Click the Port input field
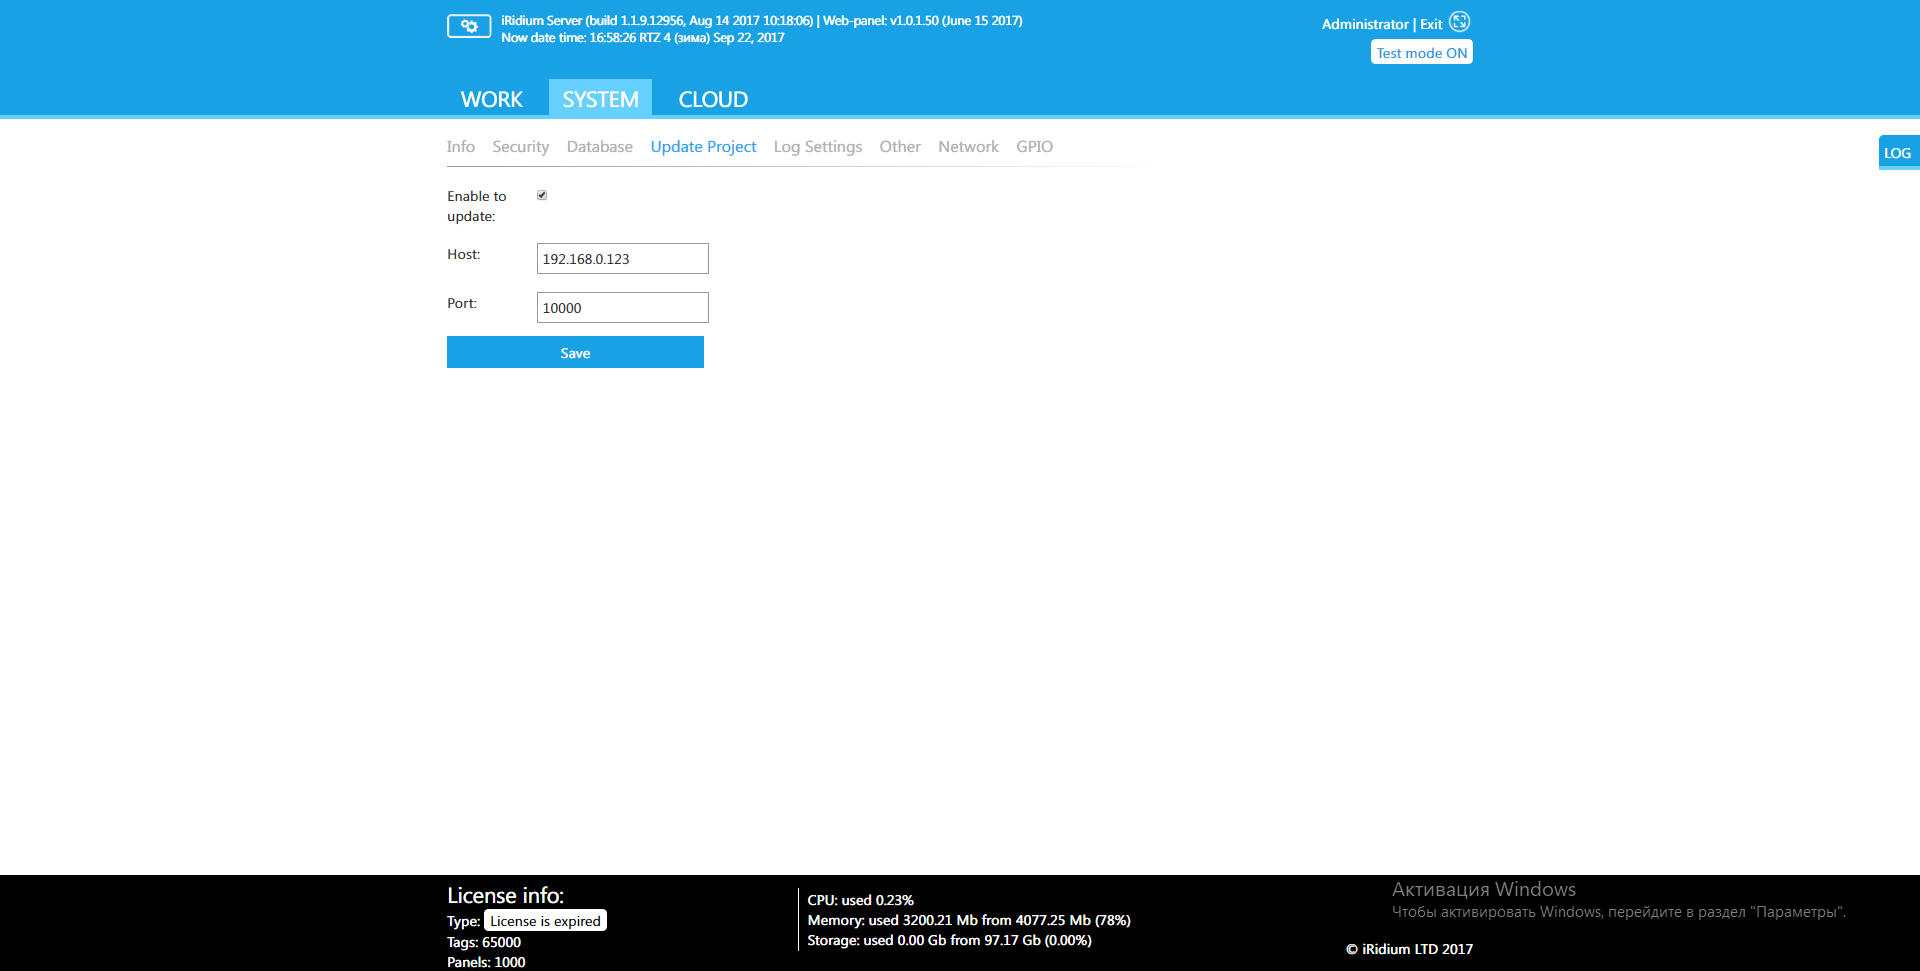The width and height of the screenshot is (1920, 971). click(x=622, y=307)
